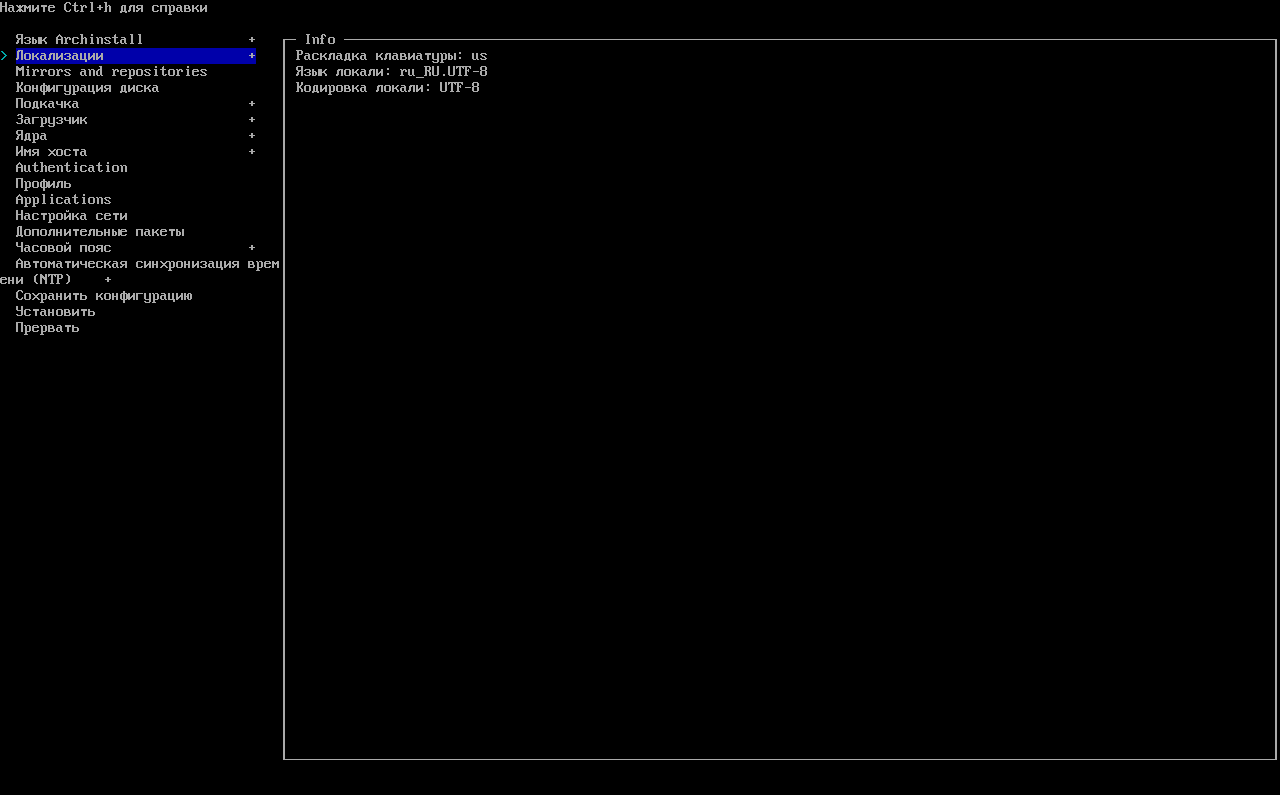
Task: Select Дополнительные пакеты
Action: pos(100,232)
